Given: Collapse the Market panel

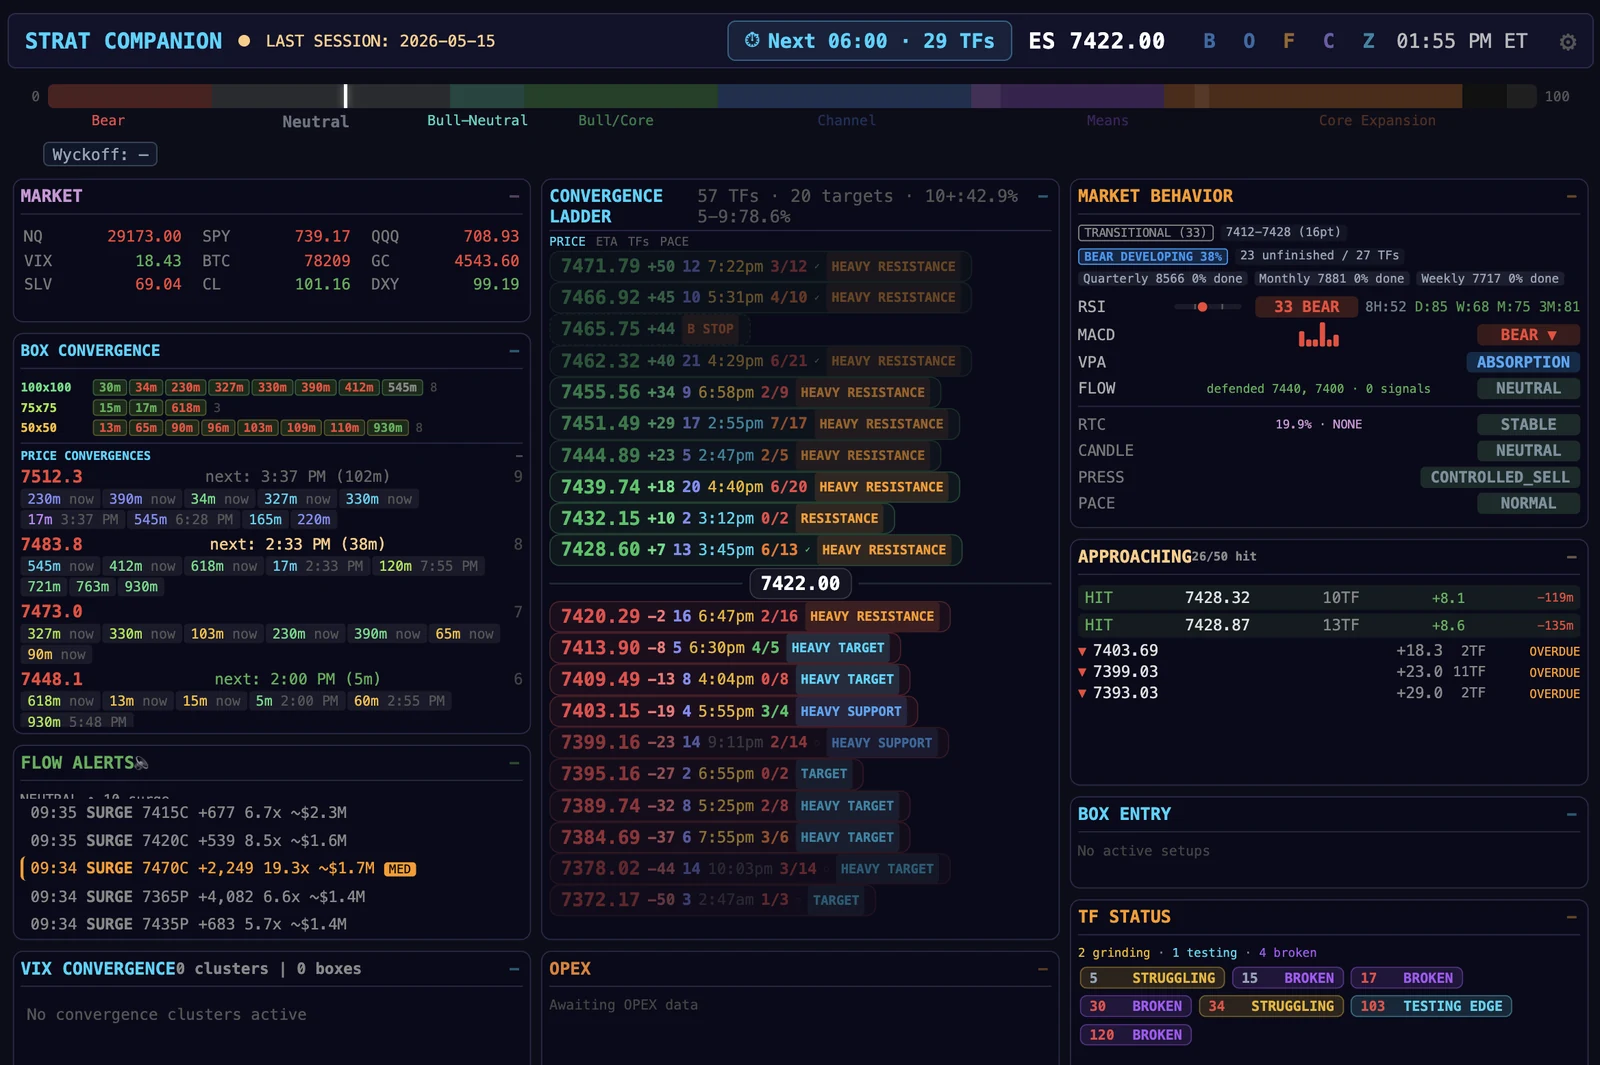Looking at the screenshot, I should (514, 197).
